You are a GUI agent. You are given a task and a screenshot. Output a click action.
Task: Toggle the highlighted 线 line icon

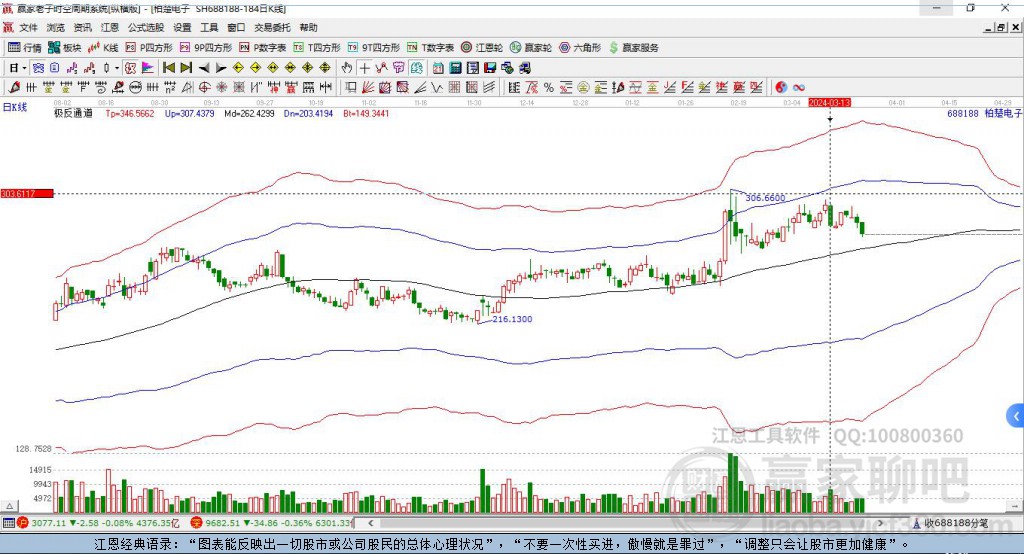pyautogui.click(x=416, y=68)
